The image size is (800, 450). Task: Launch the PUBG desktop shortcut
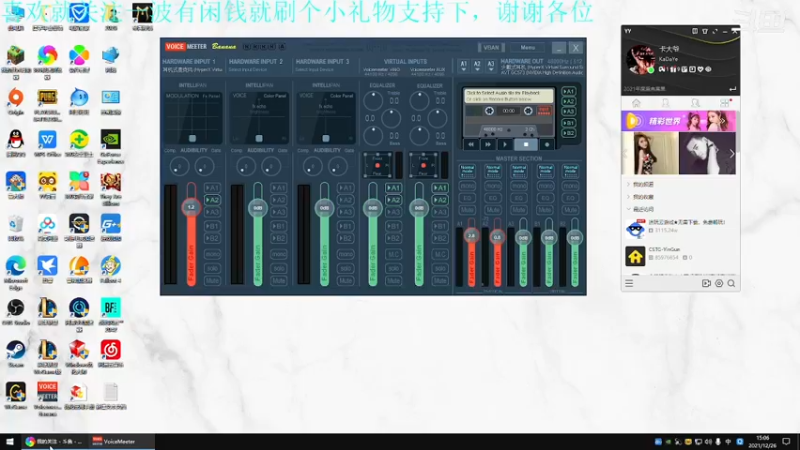47,104
